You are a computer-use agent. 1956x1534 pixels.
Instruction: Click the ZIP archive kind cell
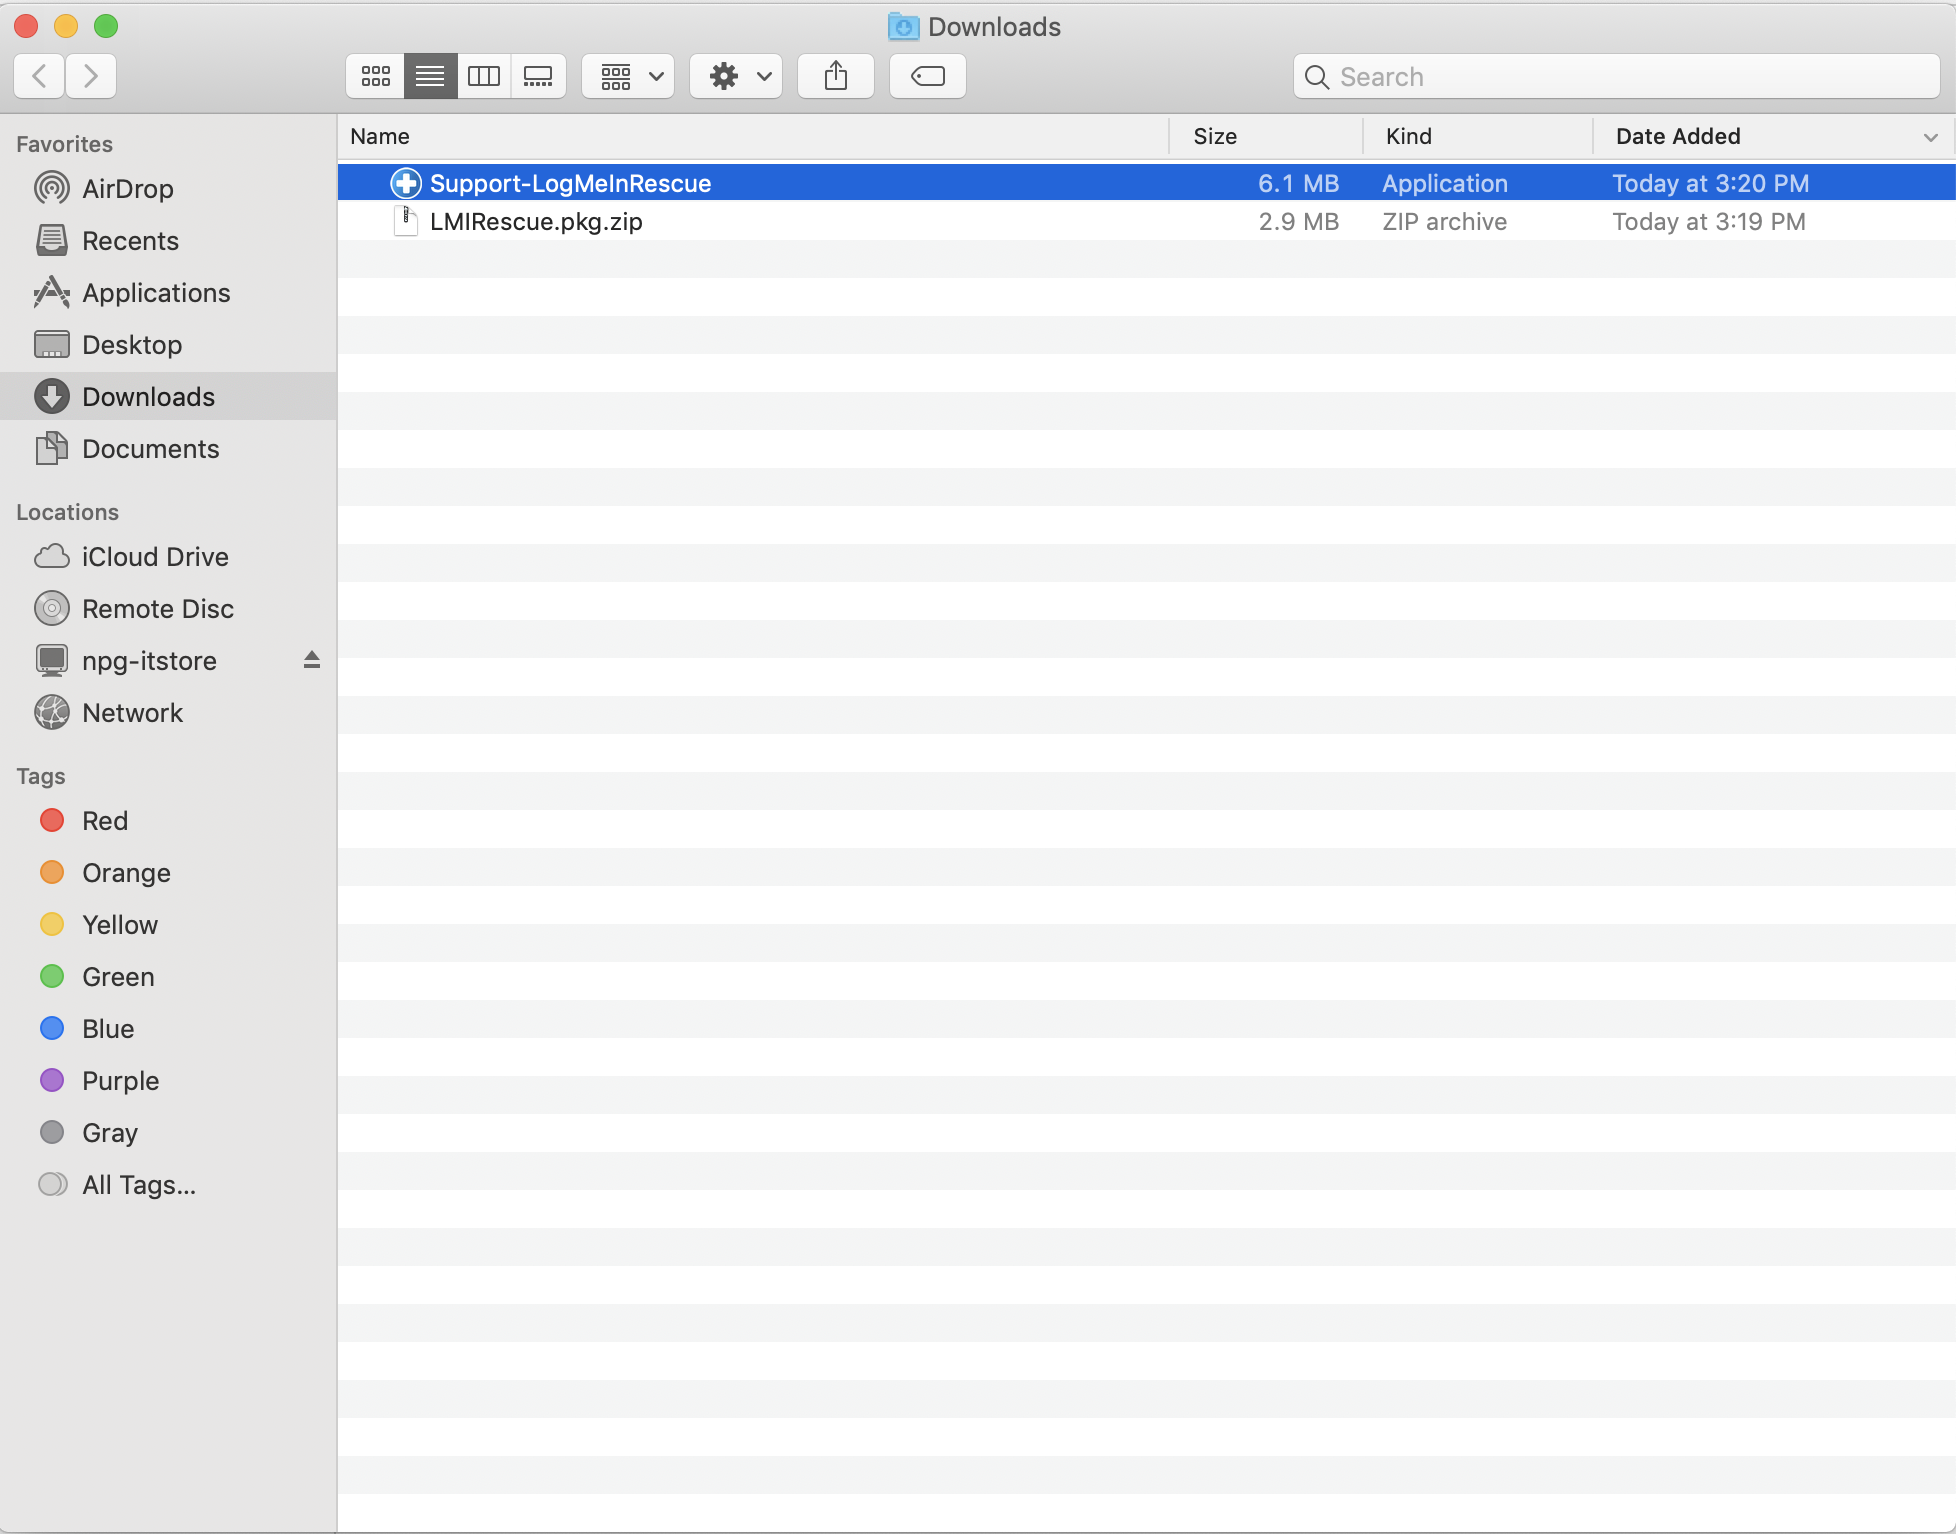1444,221
